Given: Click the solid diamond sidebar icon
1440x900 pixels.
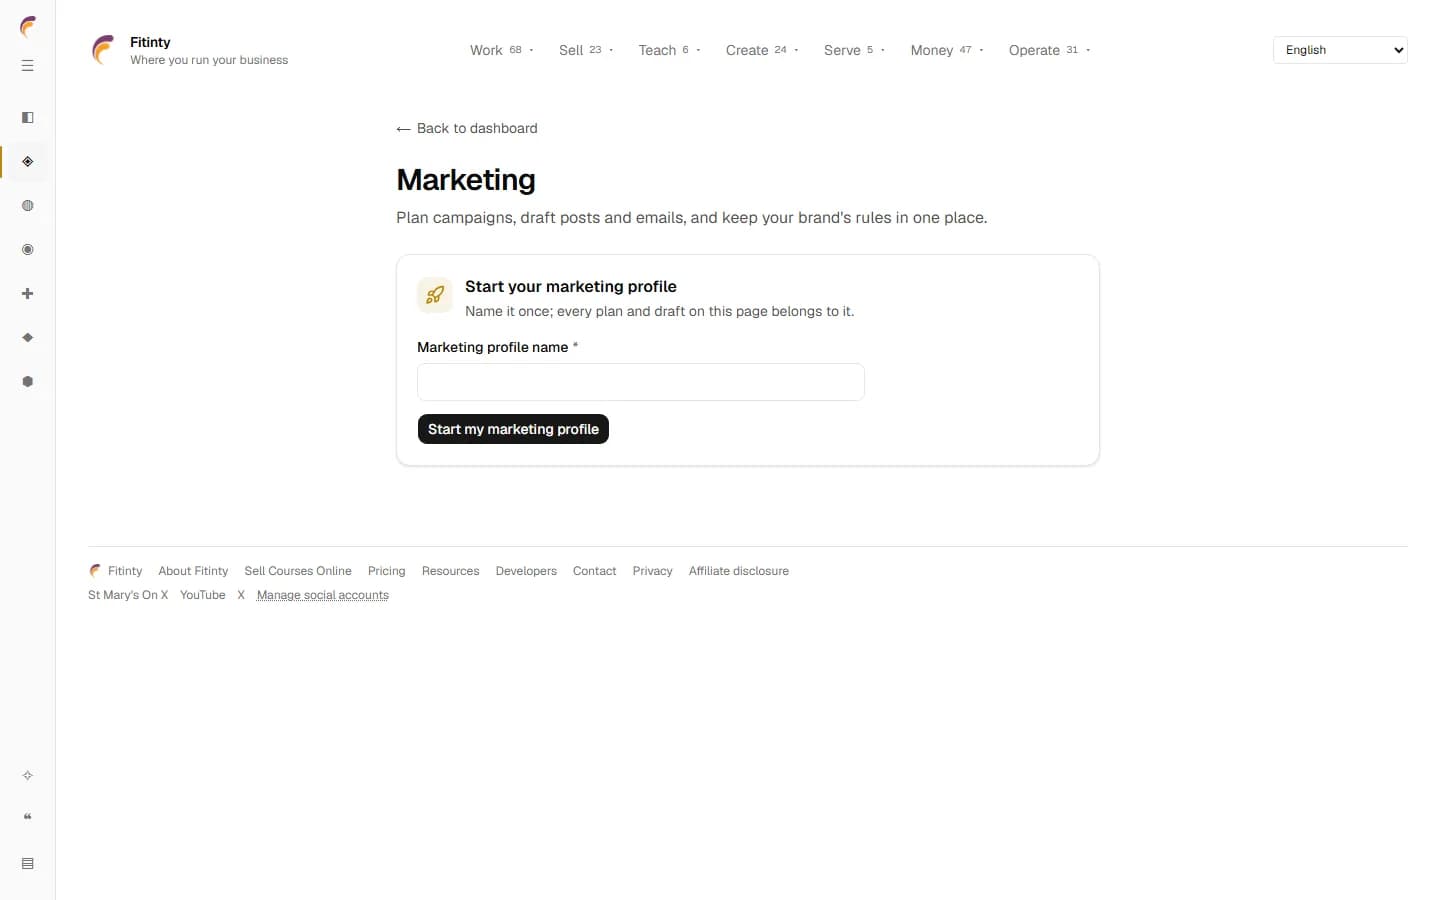Looking at the screenshot, I should click(x=28, y=338).
